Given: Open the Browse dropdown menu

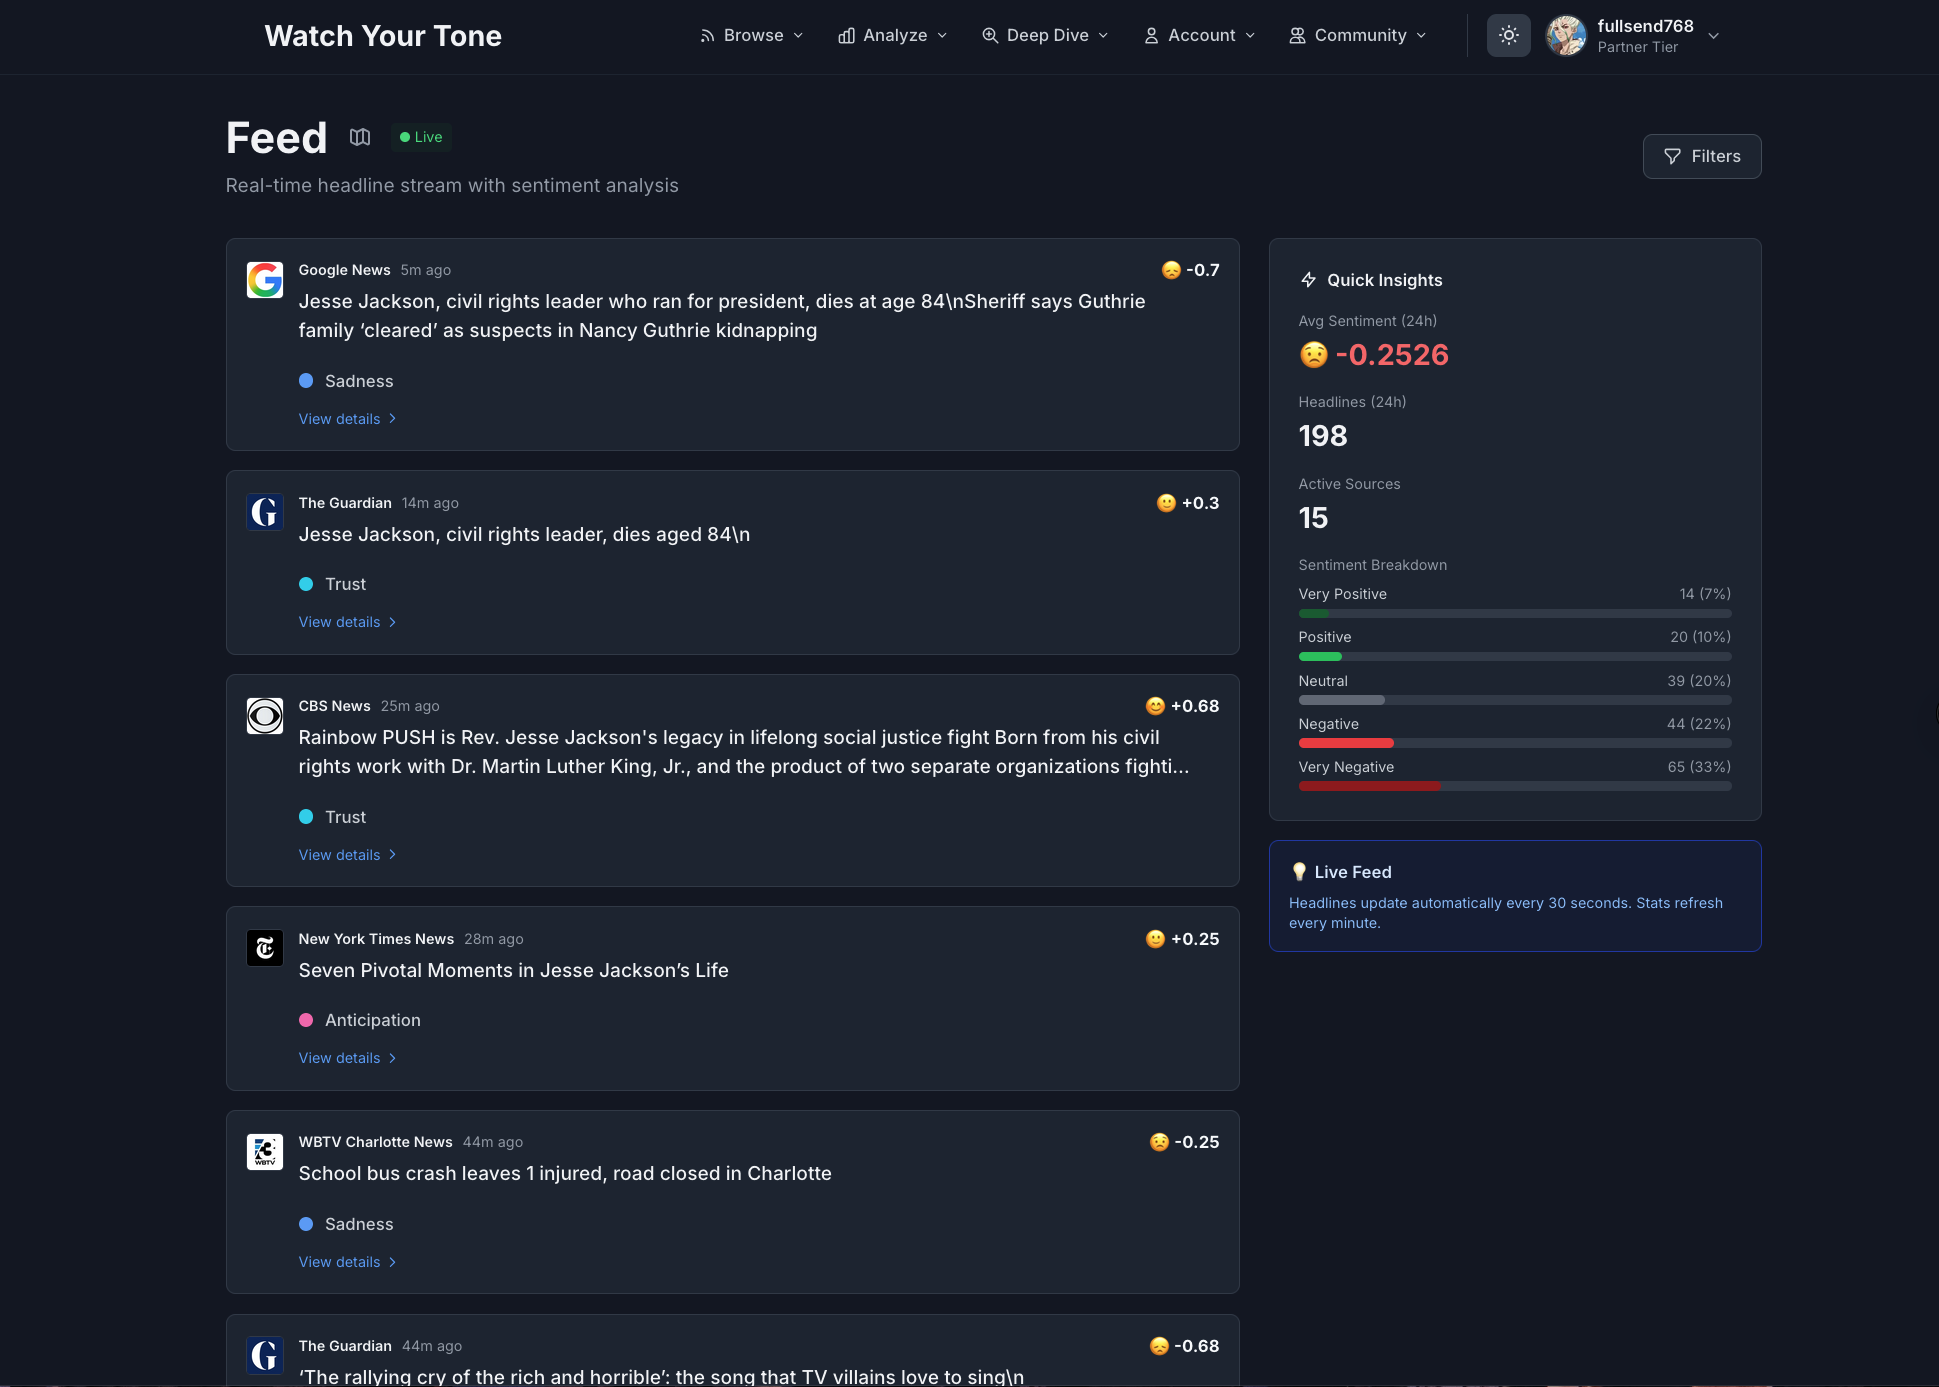Looking at the screenshot, I should pyautogui.click(x=751, y=35).
